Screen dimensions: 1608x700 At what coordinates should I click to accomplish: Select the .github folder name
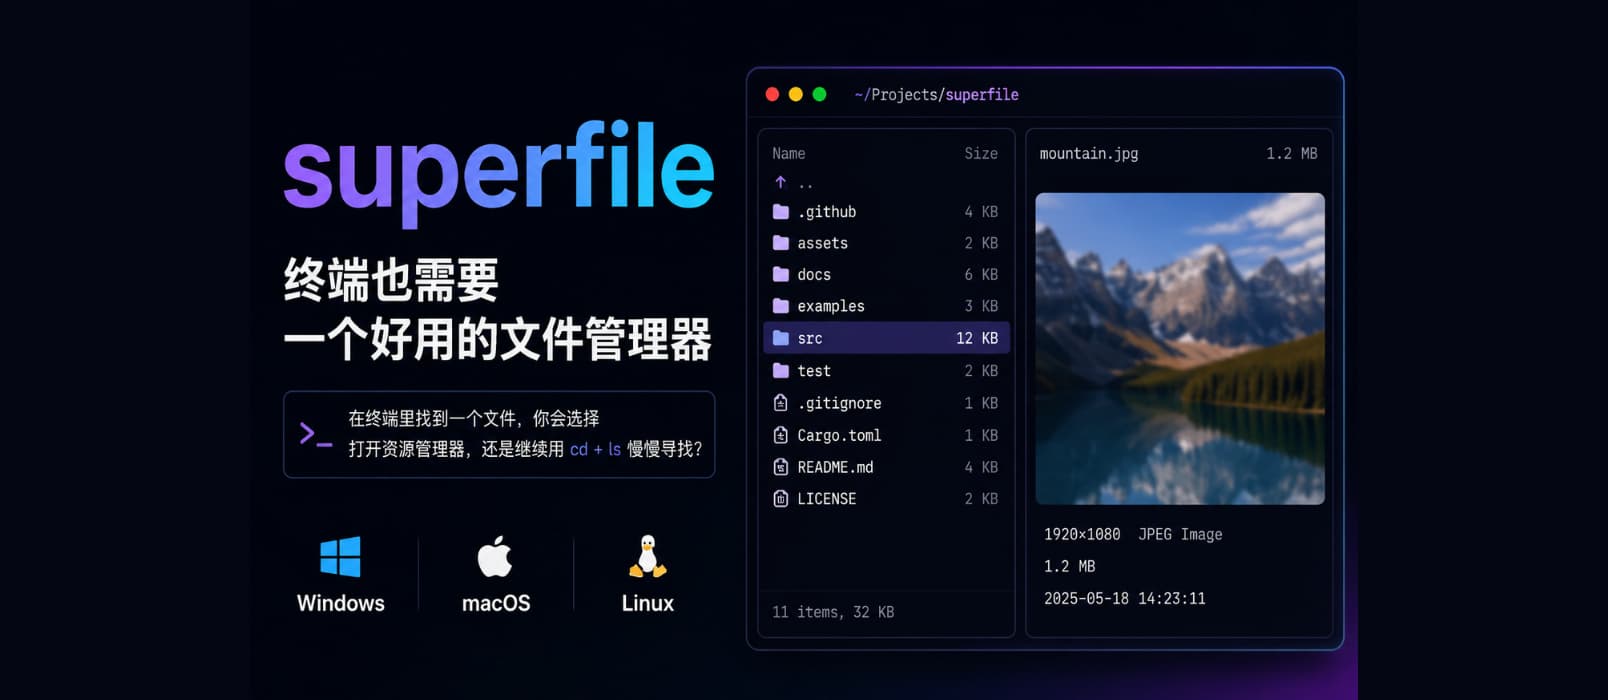[x=827, y=212]
